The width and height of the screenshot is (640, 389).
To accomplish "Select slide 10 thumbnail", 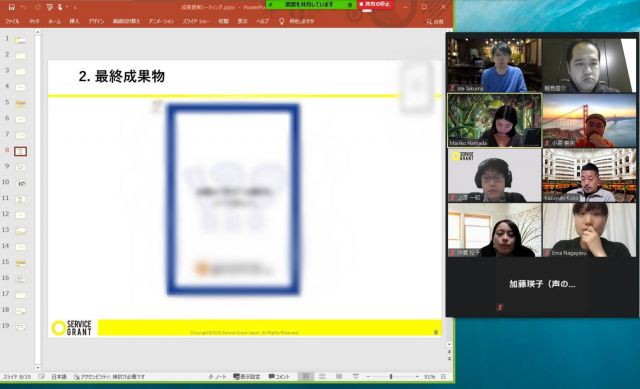I will coord(20,183).
